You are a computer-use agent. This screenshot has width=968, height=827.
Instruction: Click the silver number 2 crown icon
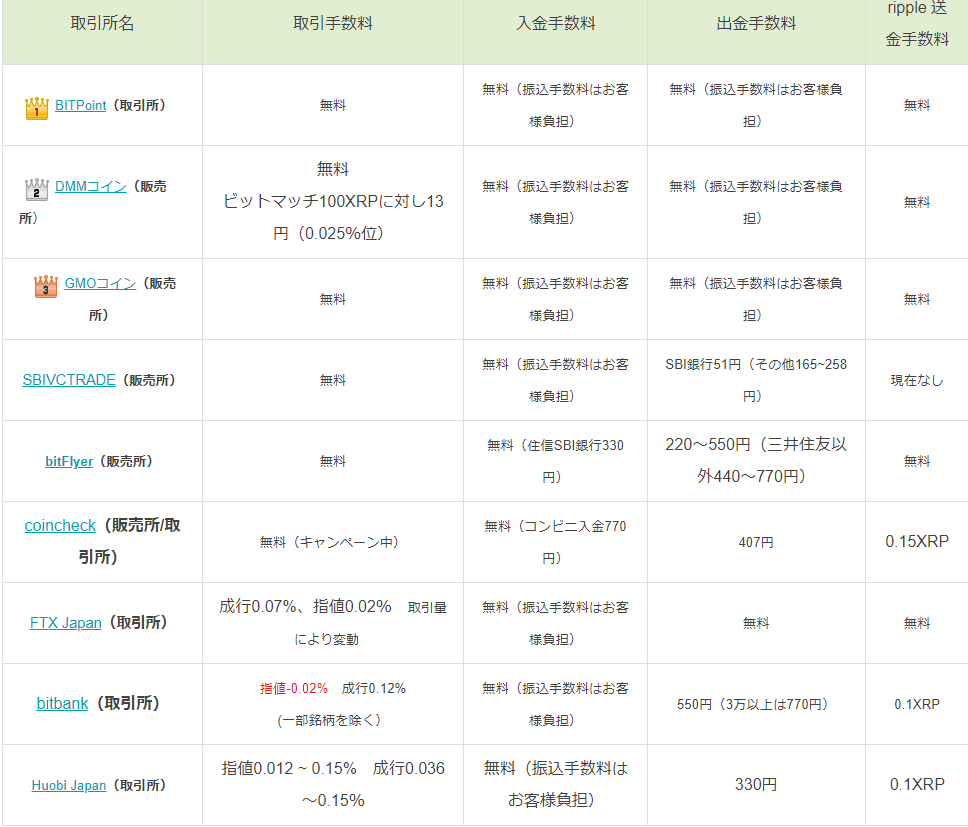pyautogui.click(x=36, y=189)
